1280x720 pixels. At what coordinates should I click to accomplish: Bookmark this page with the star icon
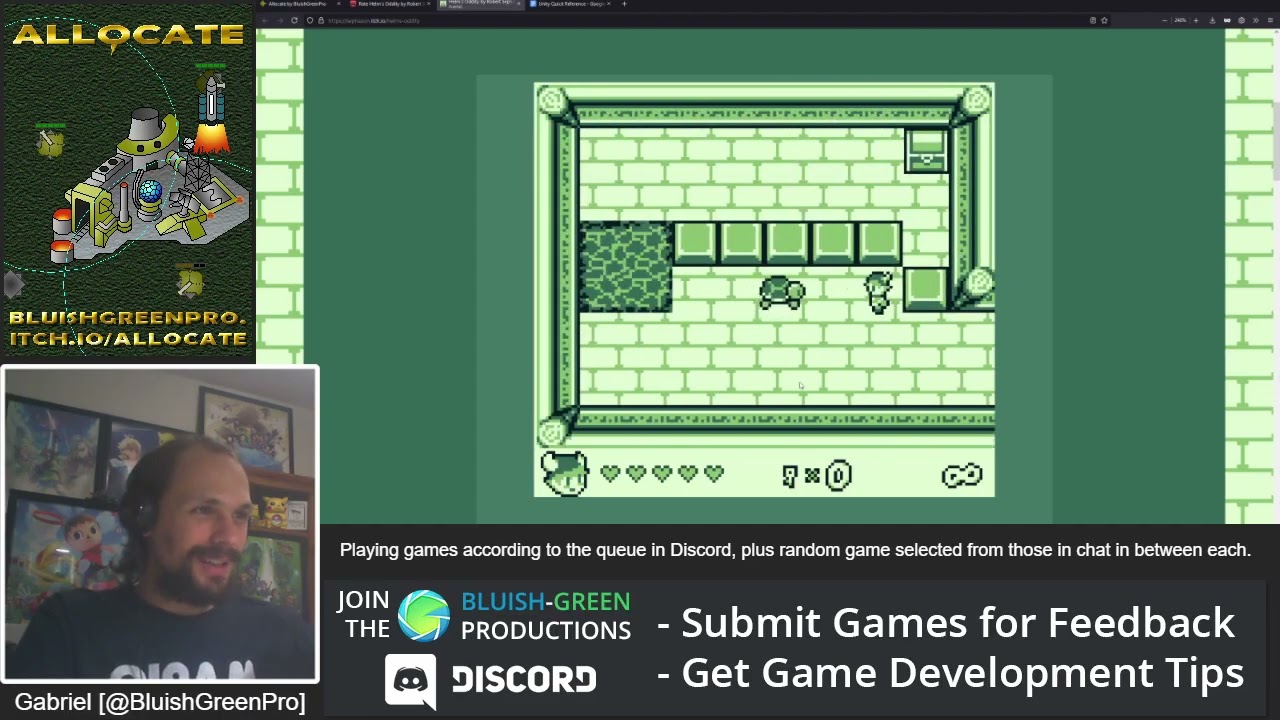point(1104,20)
